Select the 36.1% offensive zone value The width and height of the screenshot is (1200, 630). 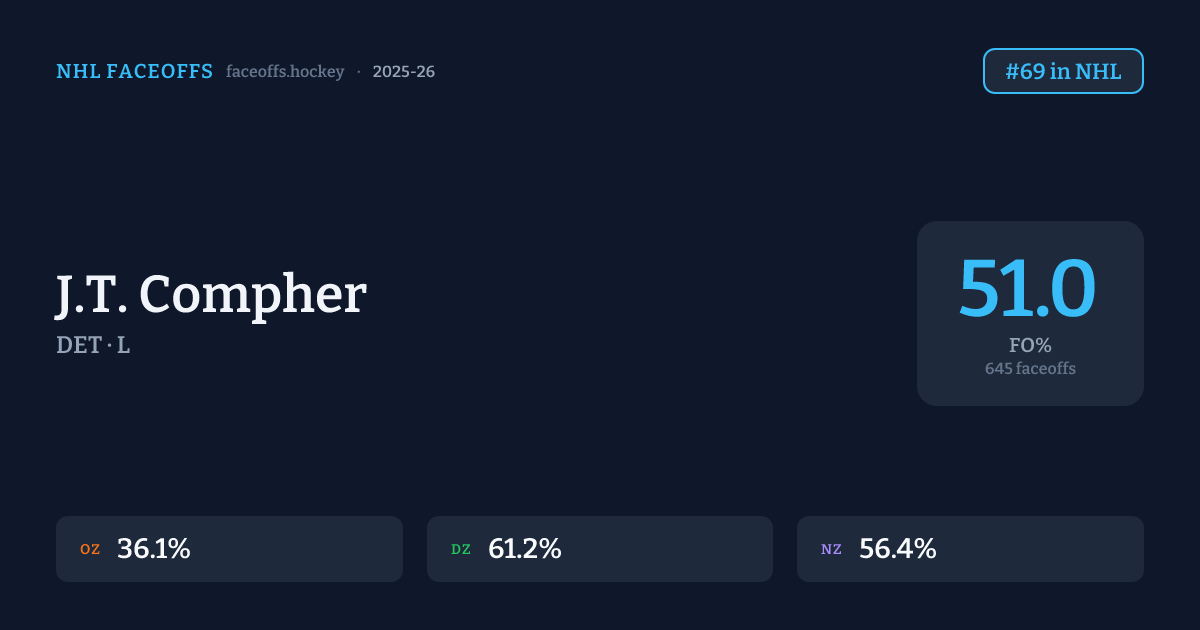tap(153, 549)
